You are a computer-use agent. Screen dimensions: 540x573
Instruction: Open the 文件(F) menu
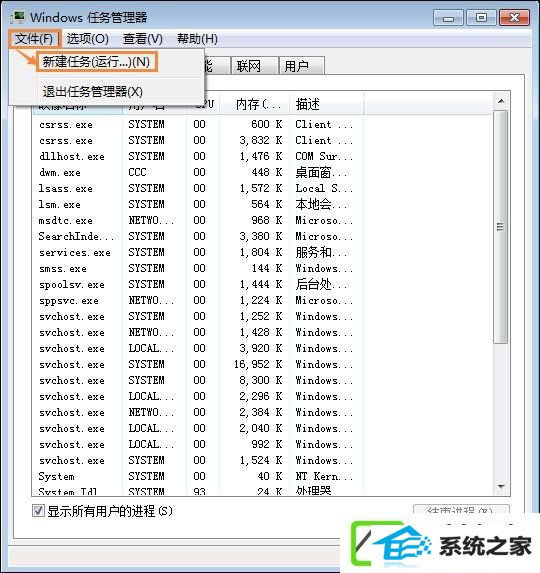[x=33, y=39]
